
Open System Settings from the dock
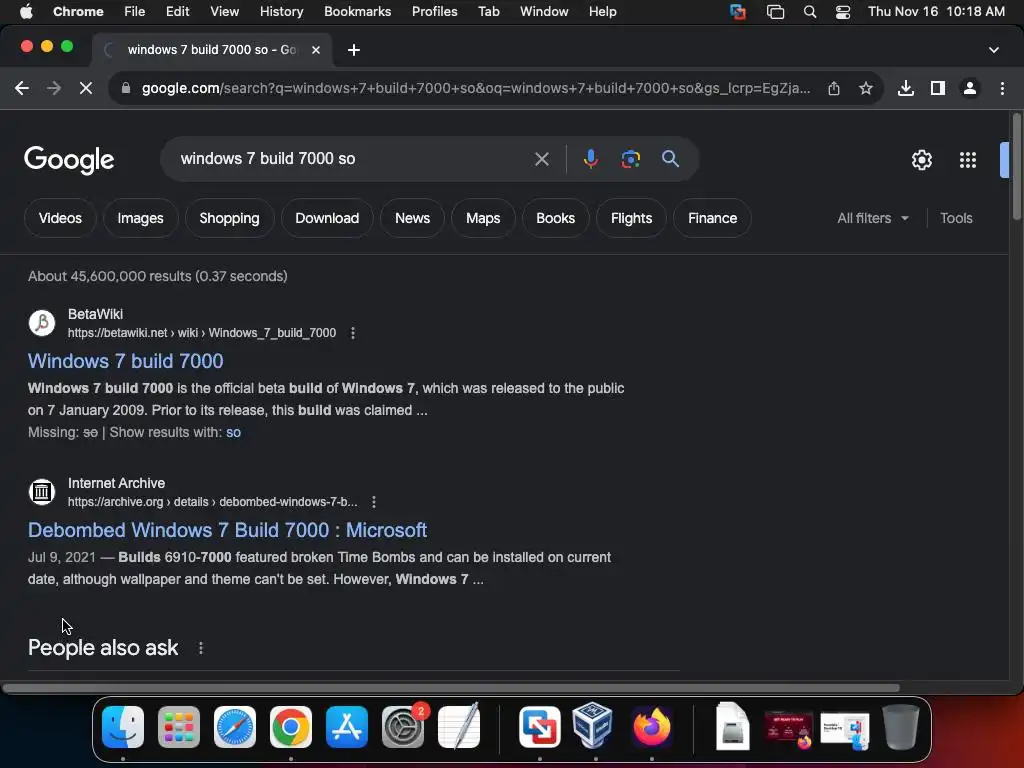pyautogui.click(x=403, y=727)
